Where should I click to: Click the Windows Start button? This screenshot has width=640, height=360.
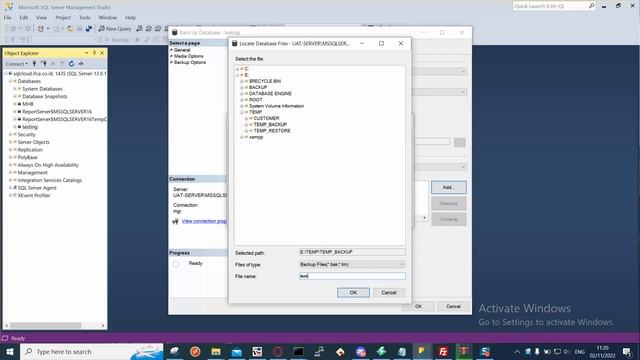10,351
